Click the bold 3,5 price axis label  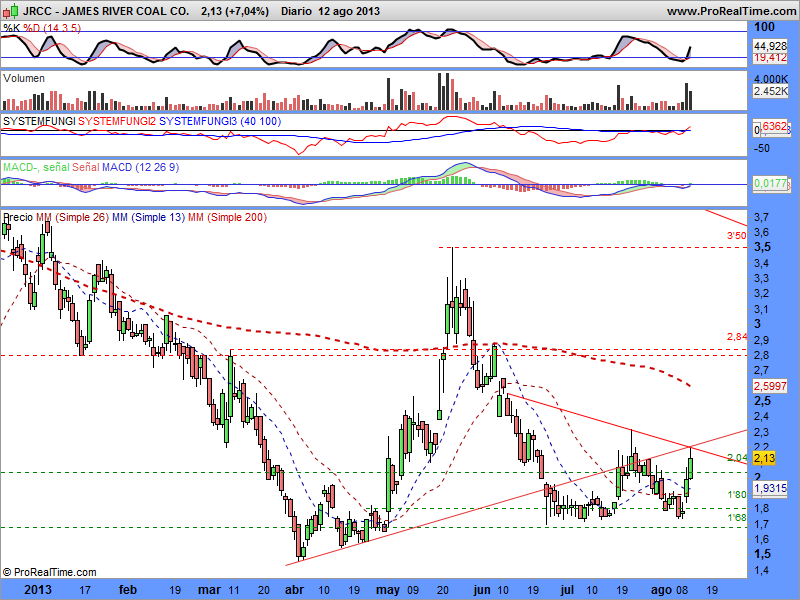coord(763,247)
